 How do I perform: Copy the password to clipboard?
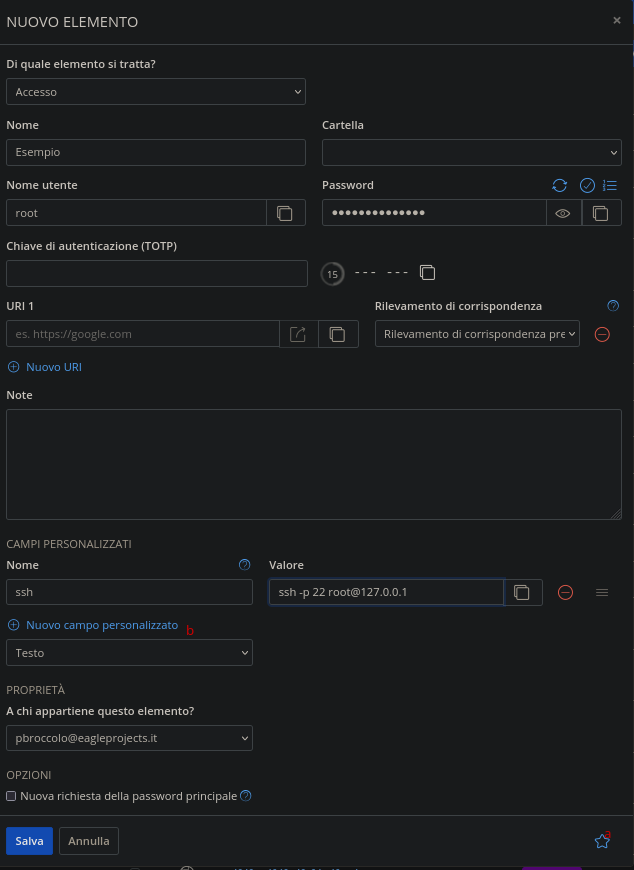(600, 213)
